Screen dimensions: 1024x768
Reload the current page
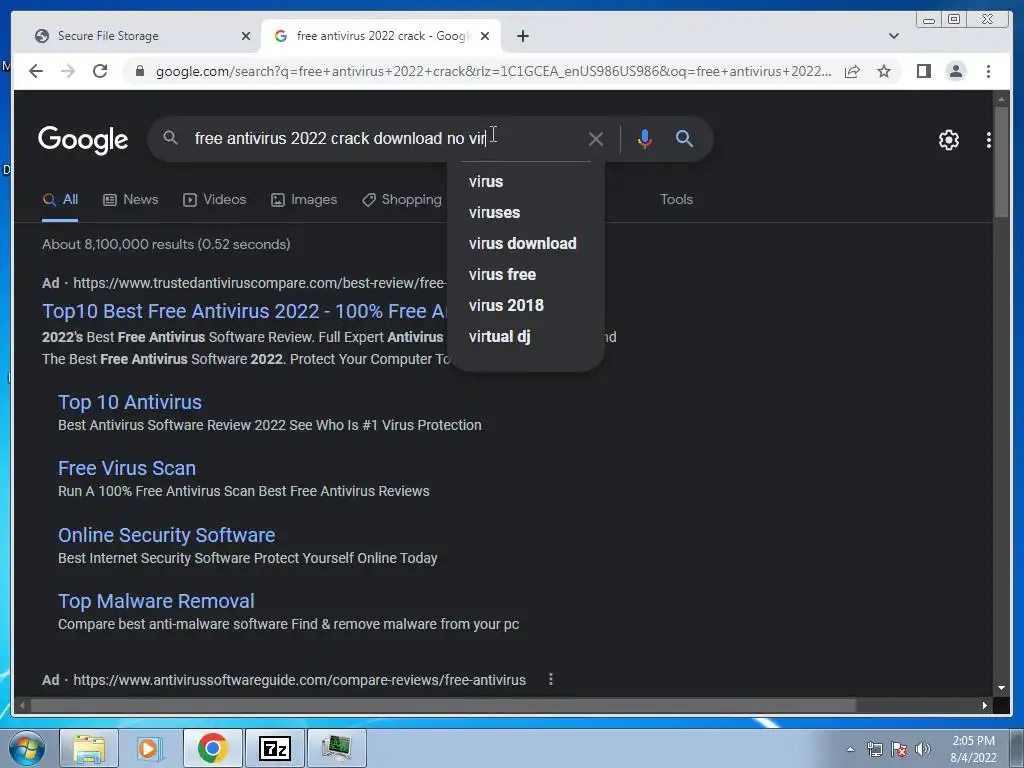[100, 71]
